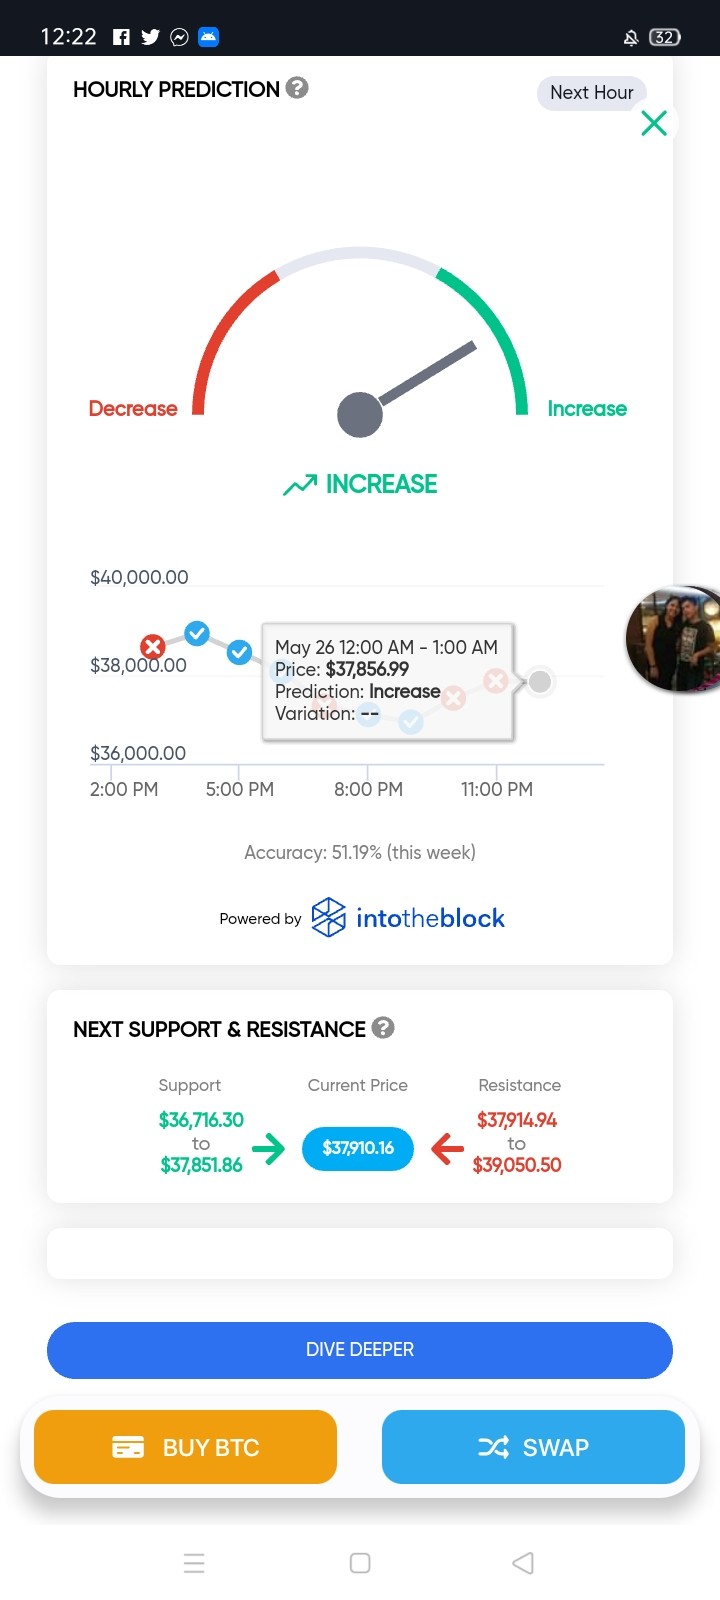
Task: Close the prediction panel with green X
Action: (x=654, y=123)
